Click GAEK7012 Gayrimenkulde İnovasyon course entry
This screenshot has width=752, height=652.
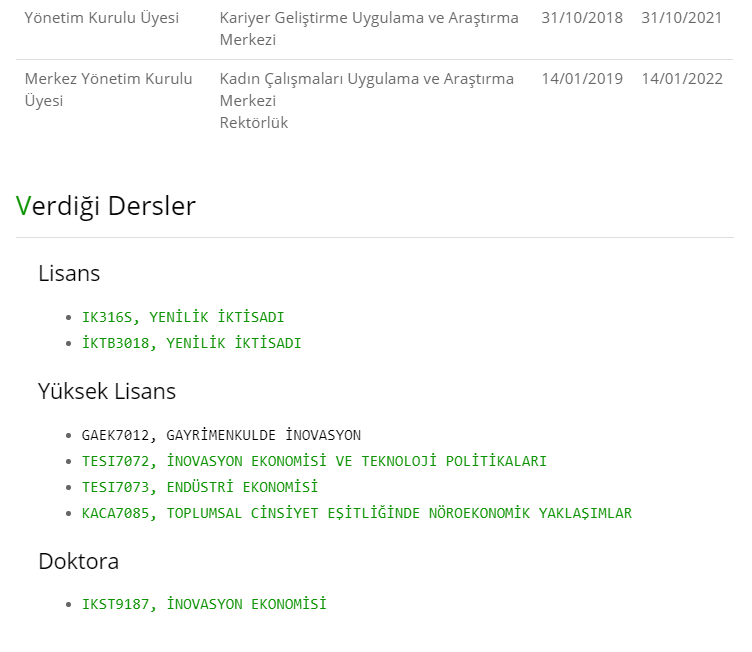pyautogui.click(x=221, y=435)
